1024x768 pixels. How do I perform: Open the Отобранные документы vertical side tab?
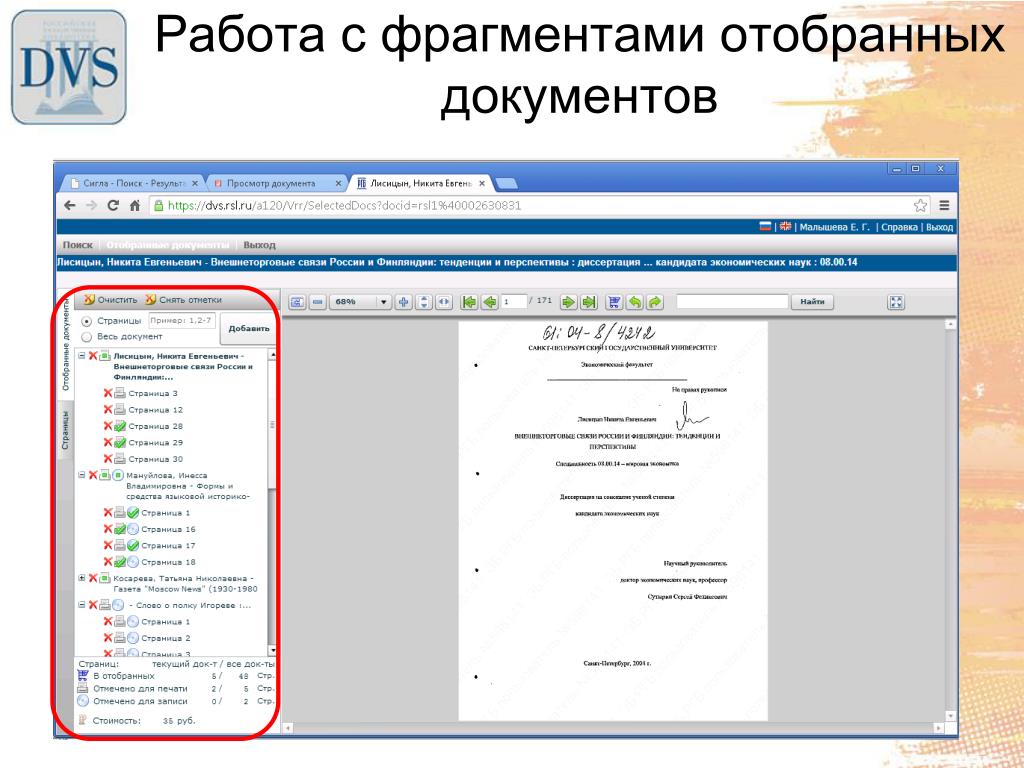click(65, 343)
